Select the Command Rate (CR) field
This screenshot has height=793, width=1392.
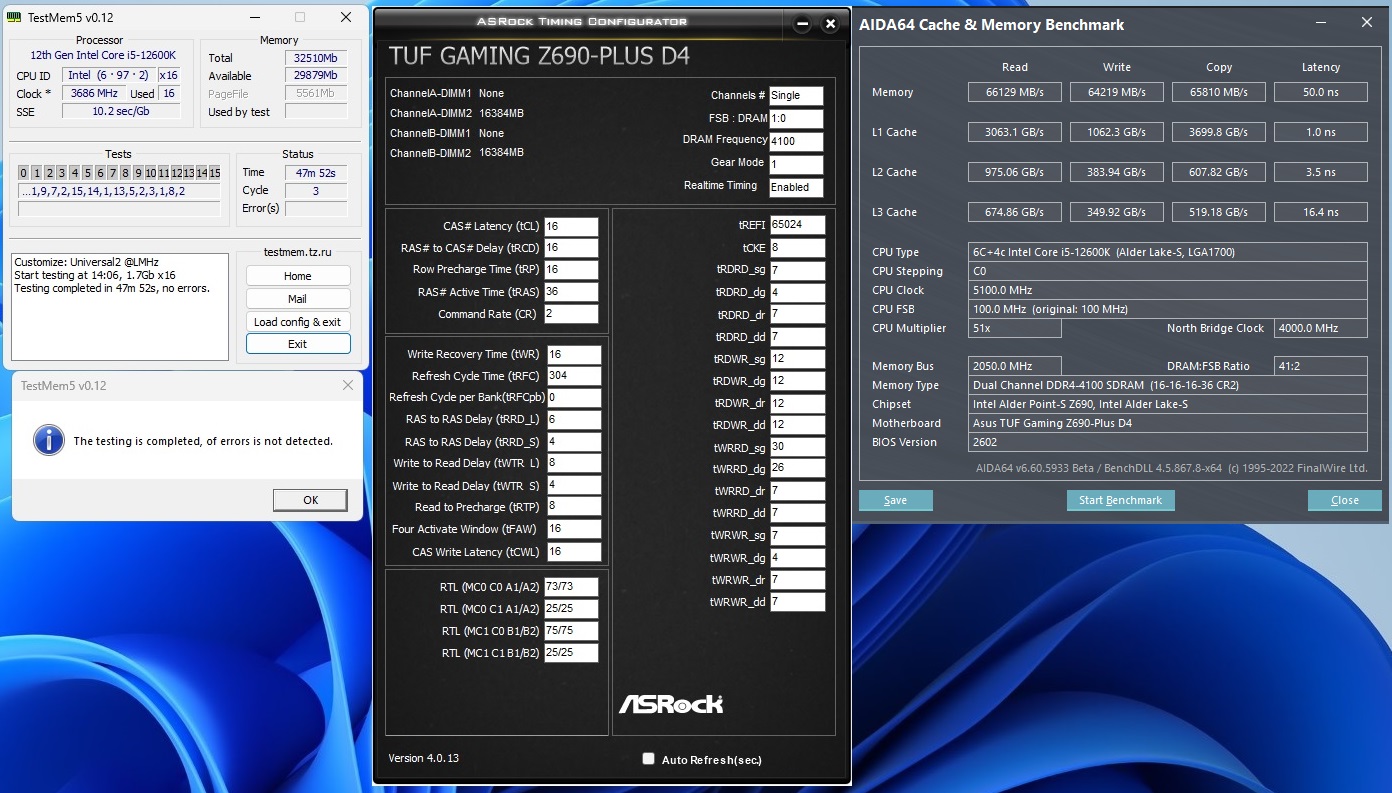[x=571, y=314]
